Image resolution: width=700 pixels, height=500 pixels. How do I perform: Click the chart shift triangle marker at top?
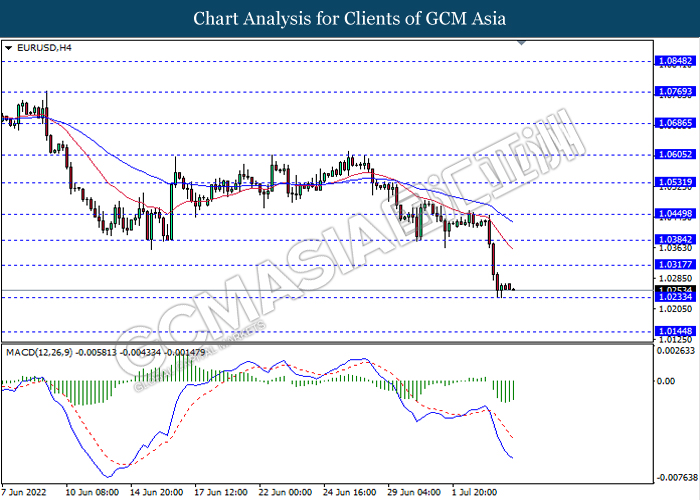(521, 43)
